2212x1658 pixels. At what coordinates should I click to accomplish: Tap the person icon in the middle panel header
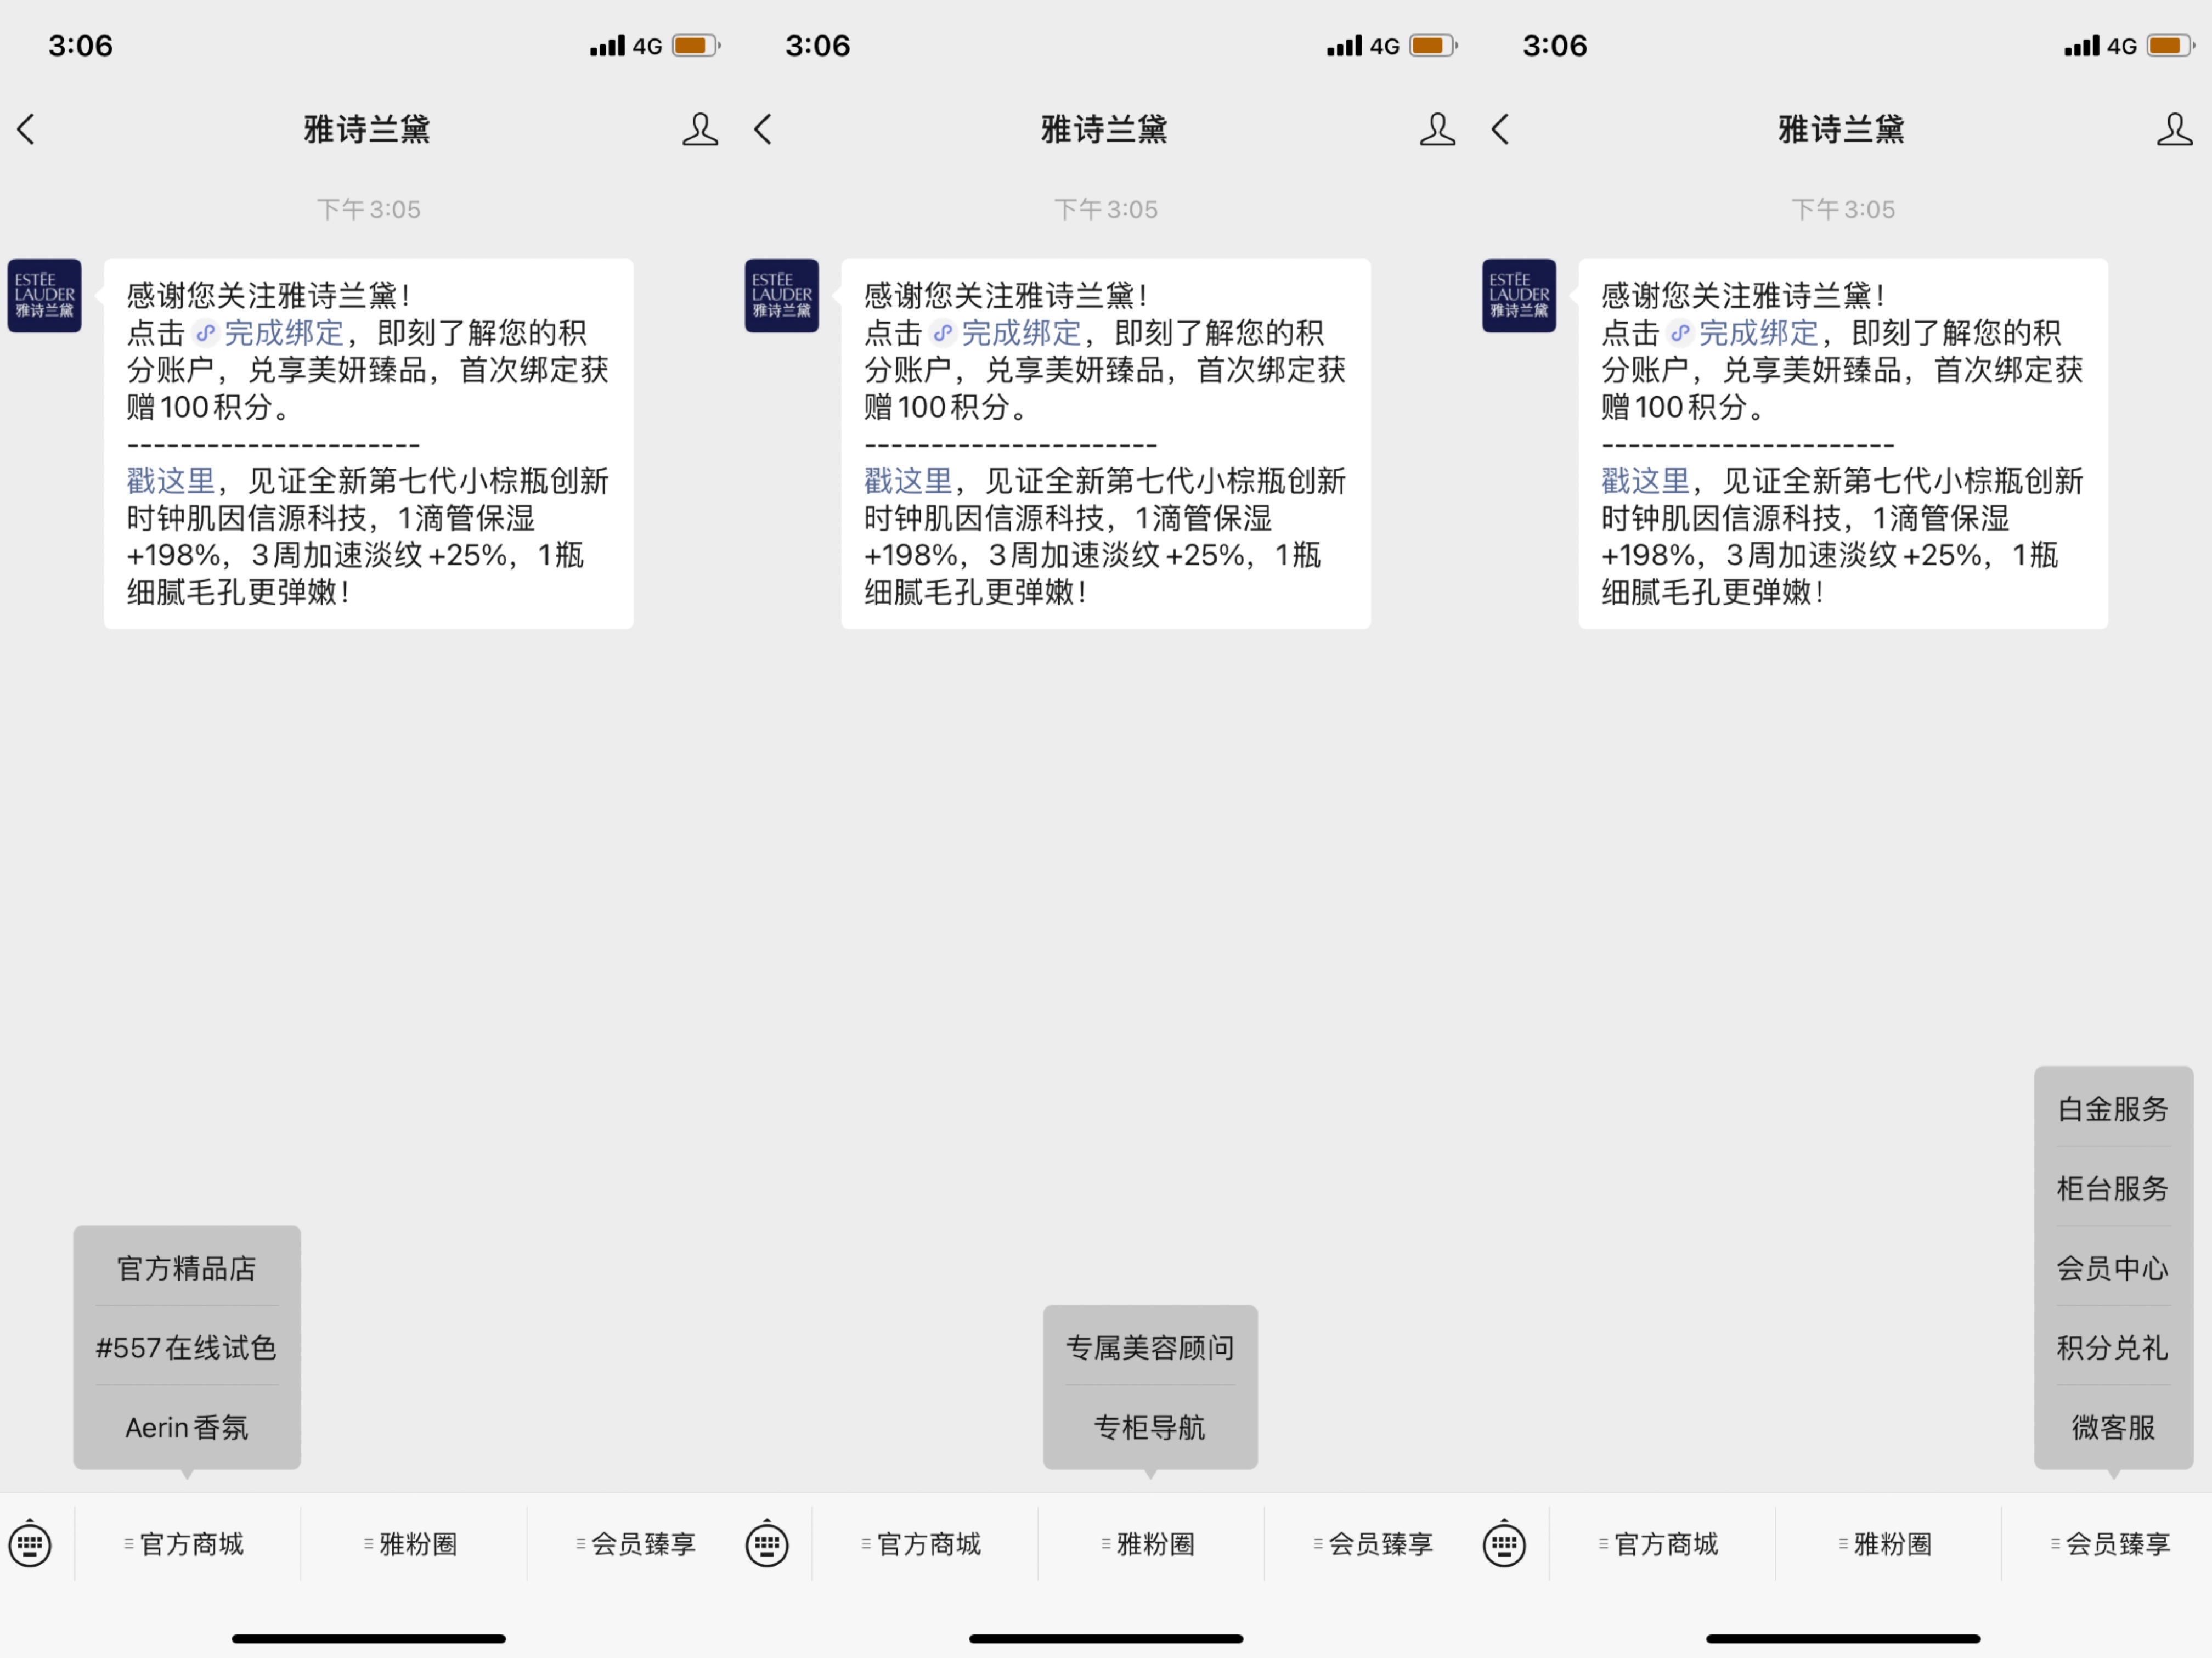click(x=1437, y=128)
